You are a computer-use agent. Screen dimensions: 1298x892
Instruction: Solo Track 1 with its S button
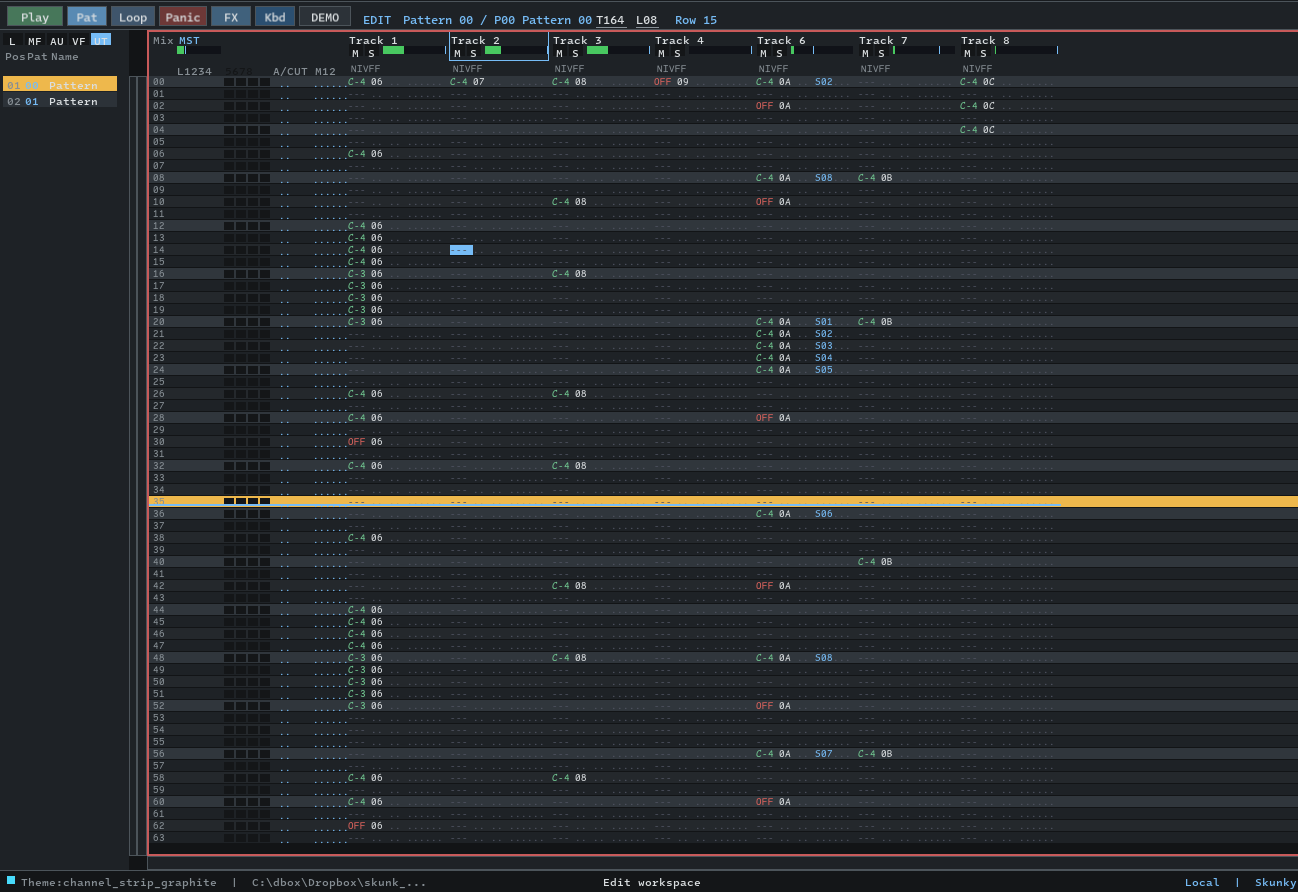(x=371, y=53)
